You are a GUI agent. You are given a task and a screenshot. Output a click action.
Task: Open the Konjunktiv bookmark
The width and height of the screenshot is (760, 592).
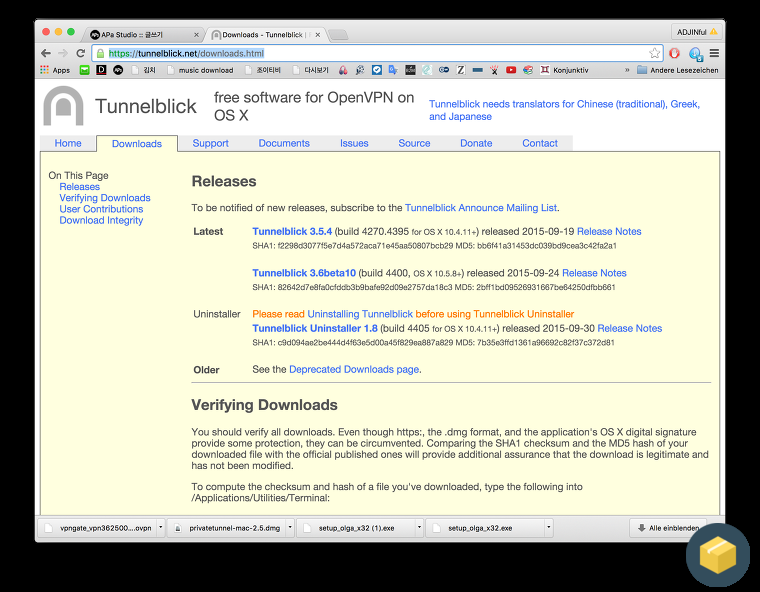point(564,70)
